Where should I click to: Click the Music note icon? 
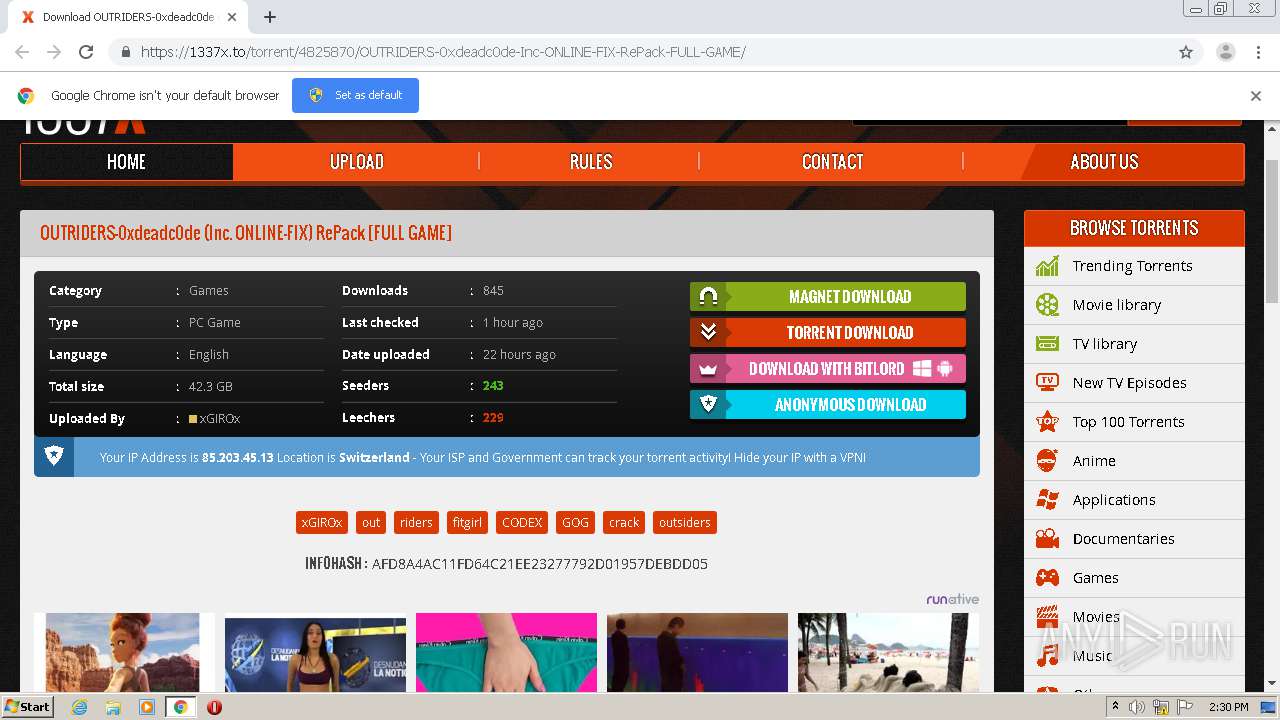click(x=1047, y=655)
